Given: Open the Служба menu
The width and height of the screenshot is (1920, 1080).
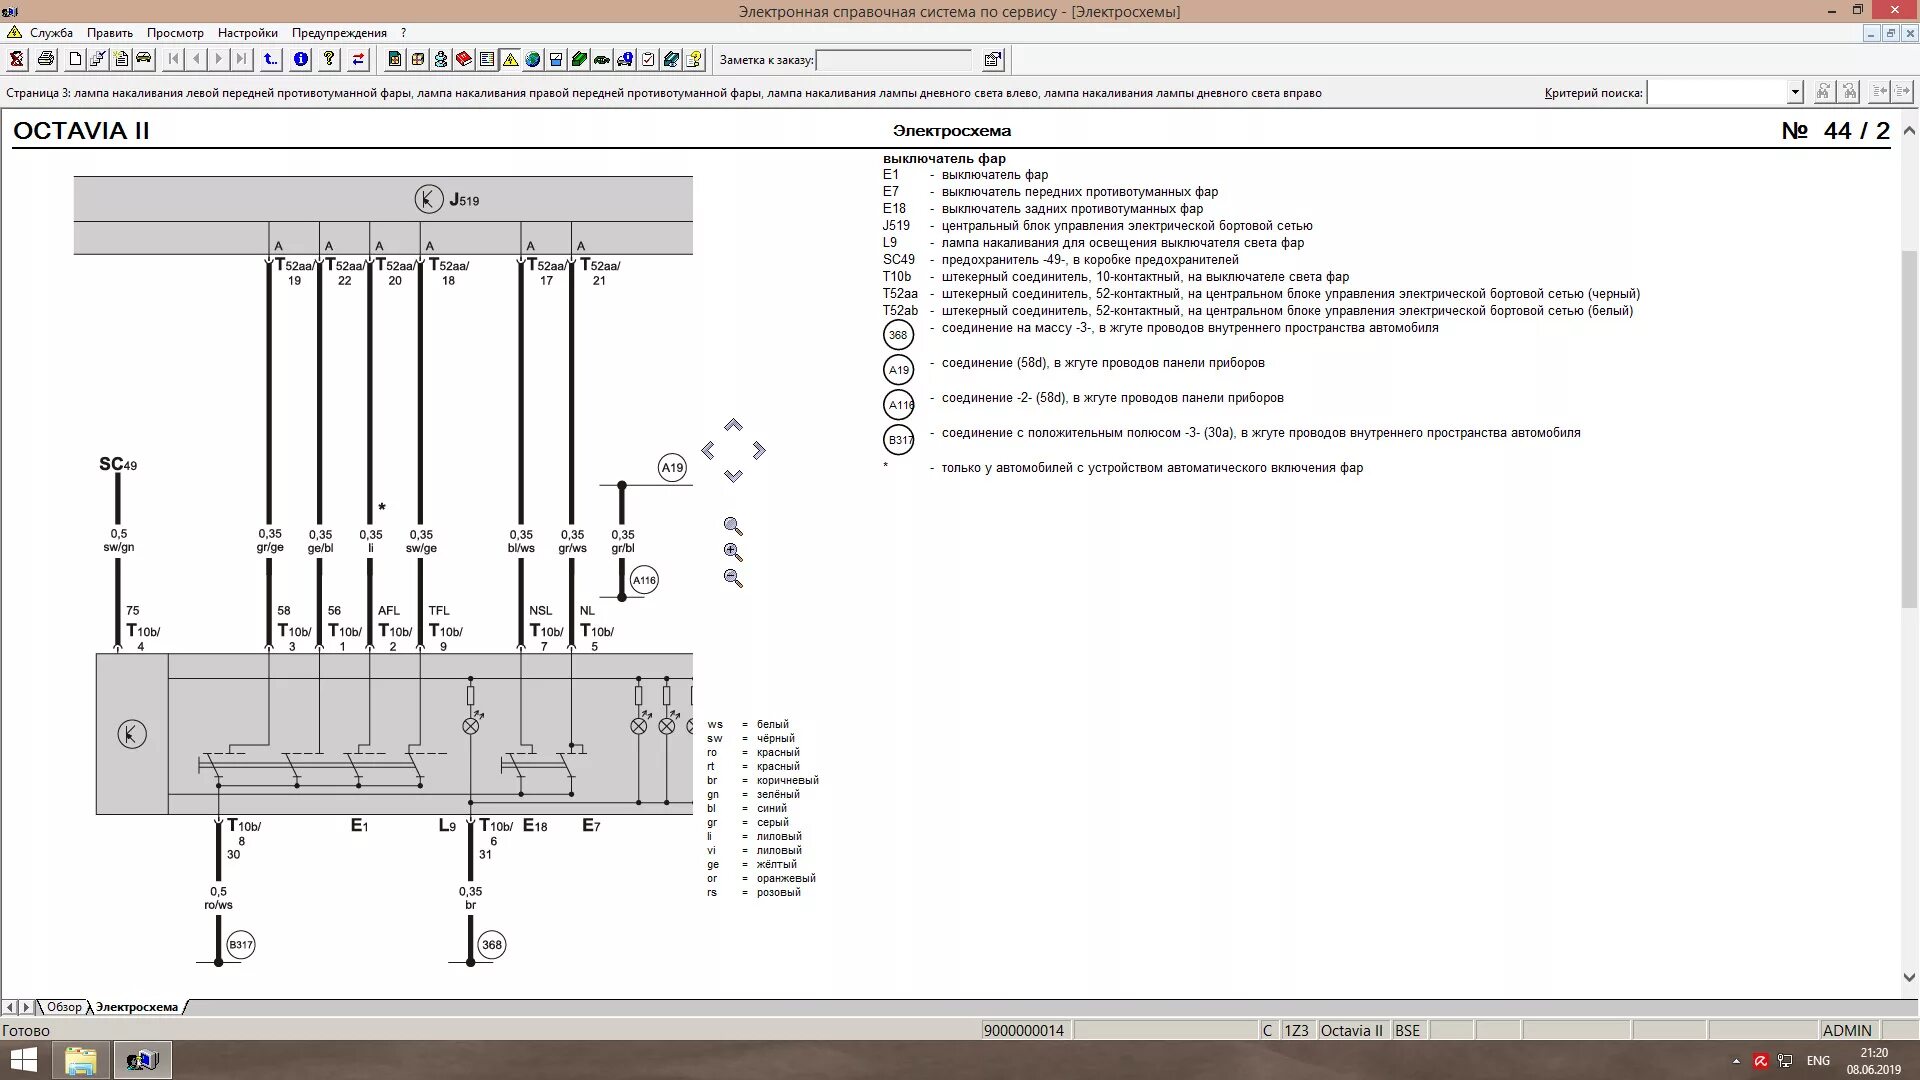Looking at the screenshot, I should 51,33.
